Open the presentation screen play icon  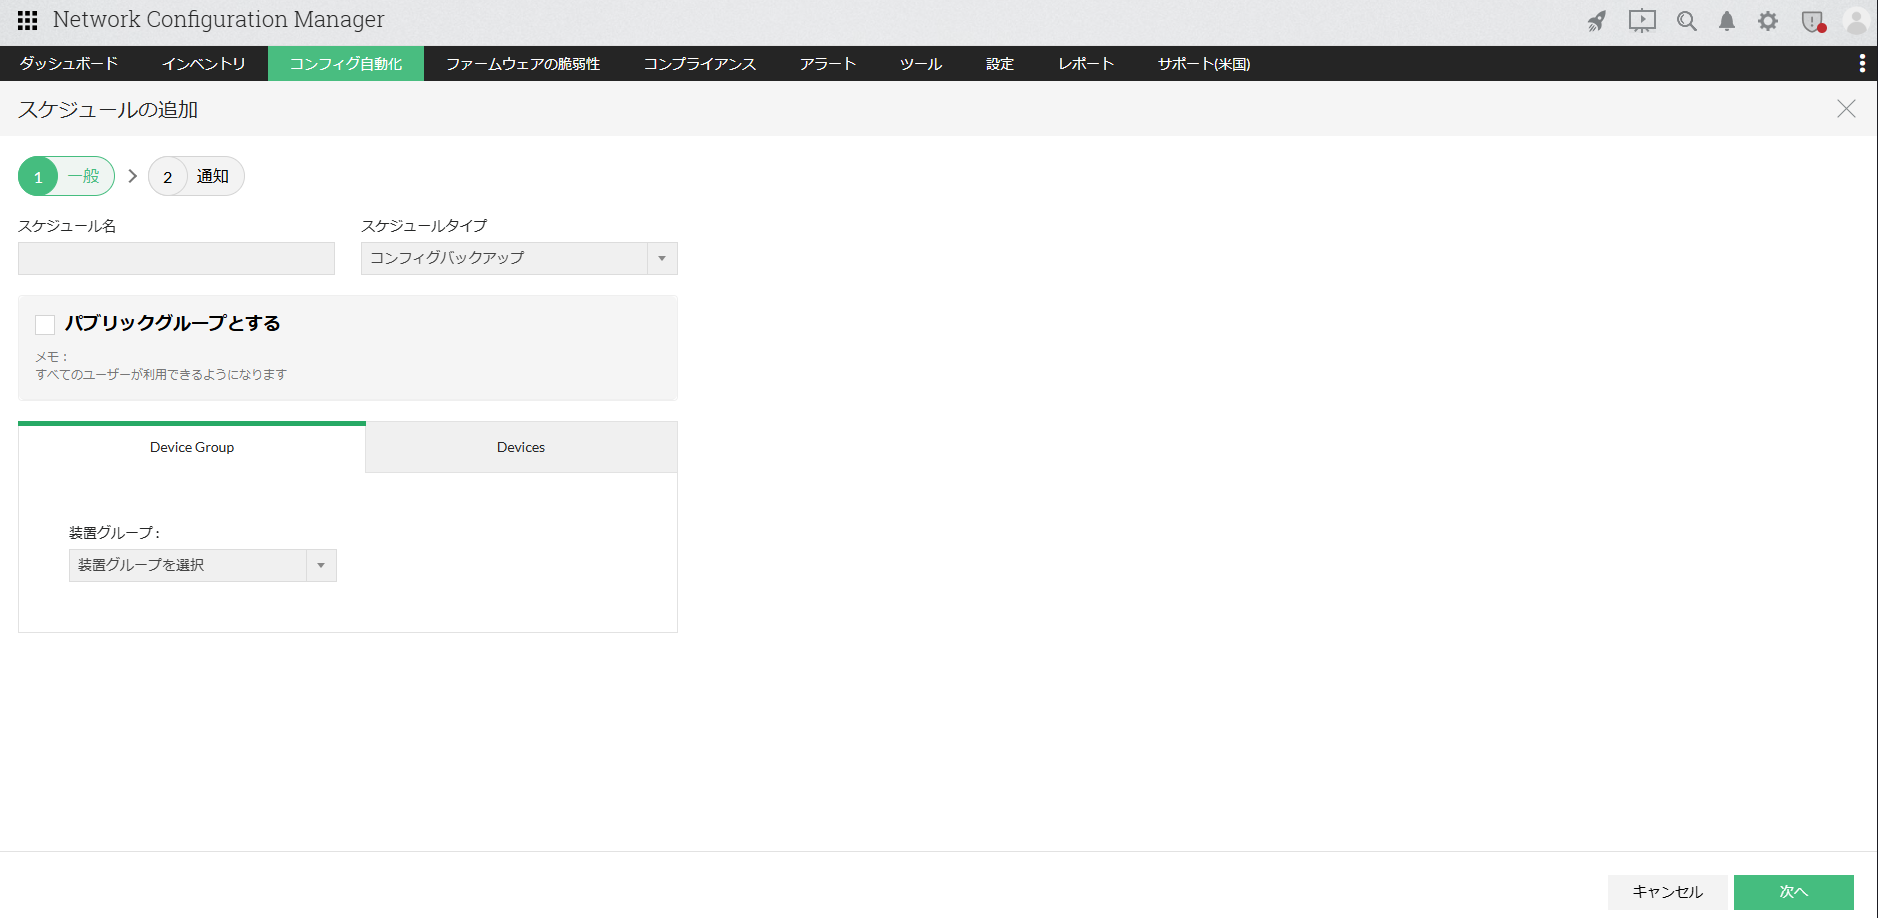[1642, 21]
